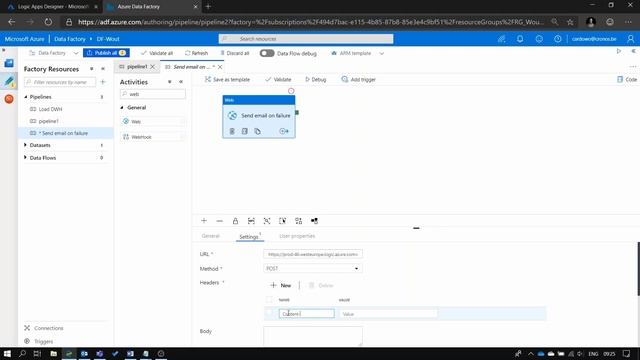This screenshot has height=360, width=640.
Task: Switch to Logic Apps Designer browser tab
Action: 53,7
